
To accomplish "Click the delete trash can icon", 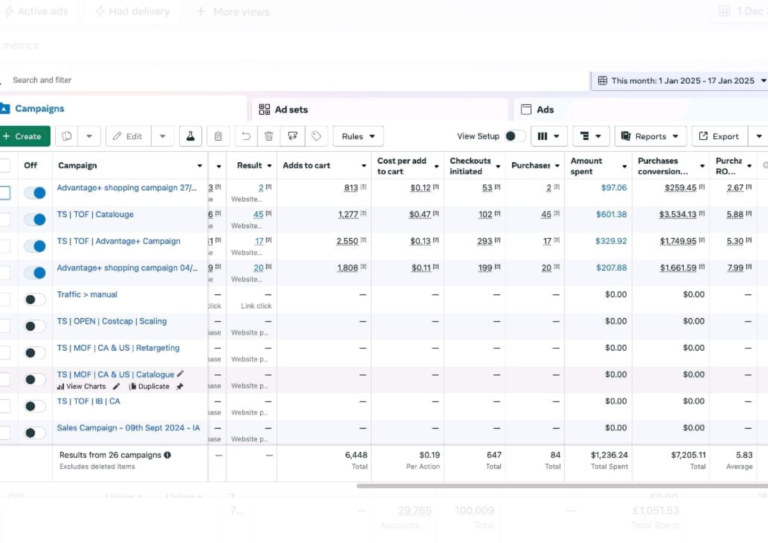I will (268, 136).
